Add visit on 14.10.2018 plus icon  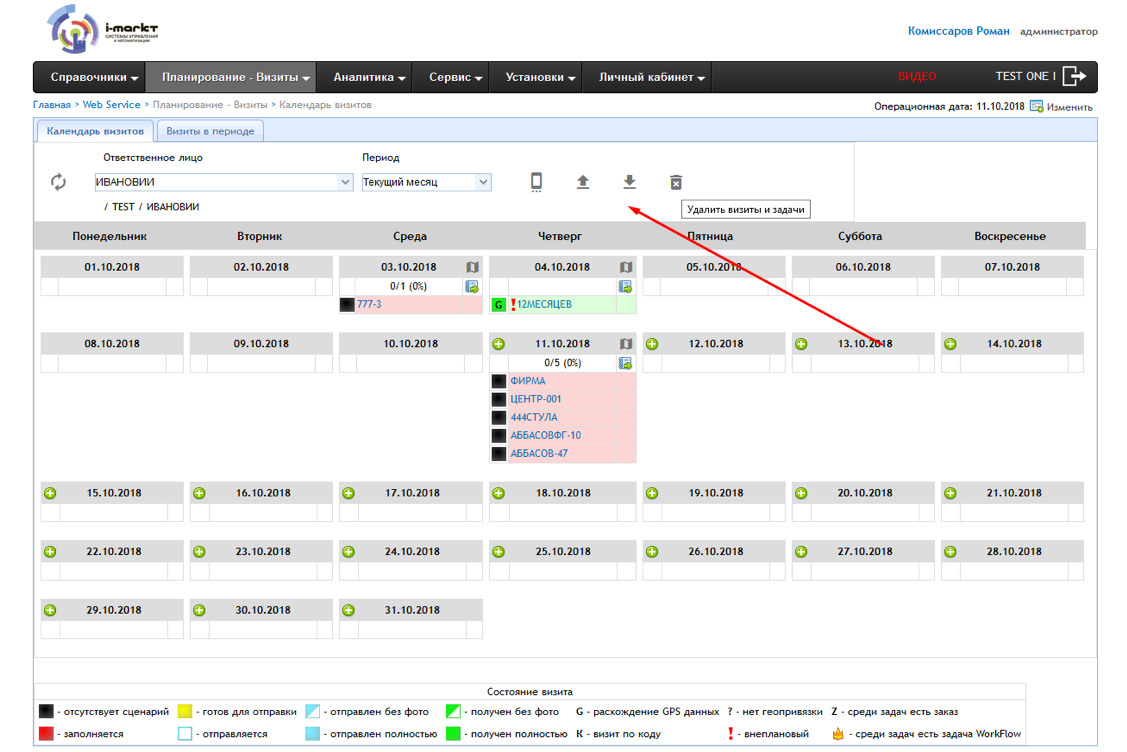point(950,344)
